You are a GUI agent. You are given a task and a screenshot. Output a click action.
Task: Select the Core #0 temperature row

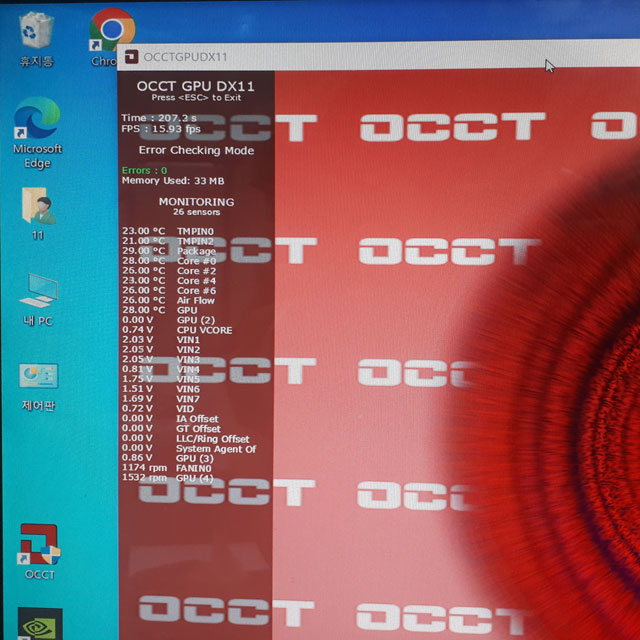coord(169,260)
